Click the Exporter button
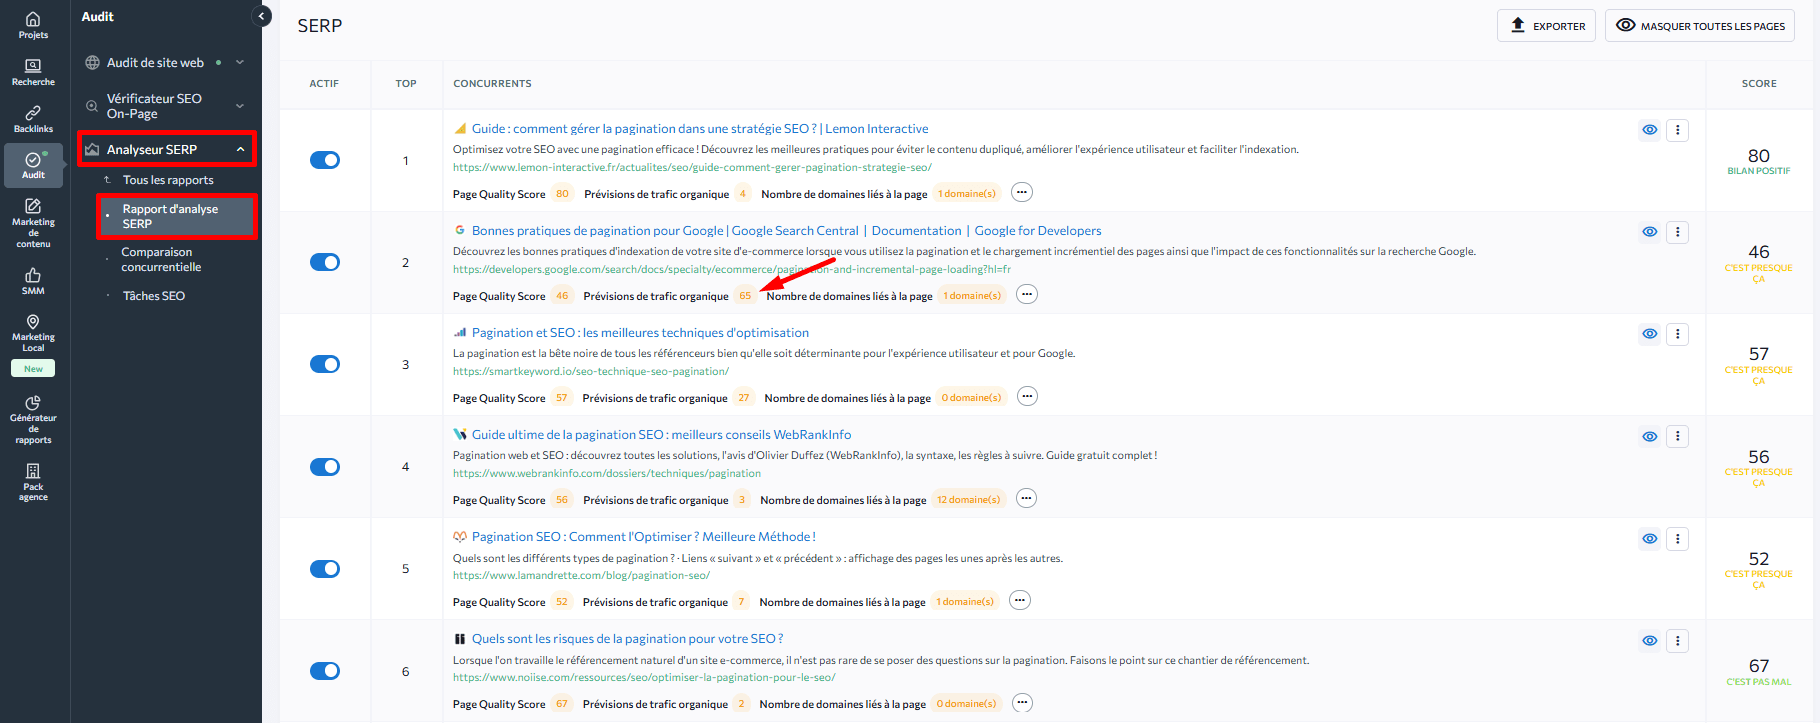This screenshot has height=723, width=1820. 1547,26
